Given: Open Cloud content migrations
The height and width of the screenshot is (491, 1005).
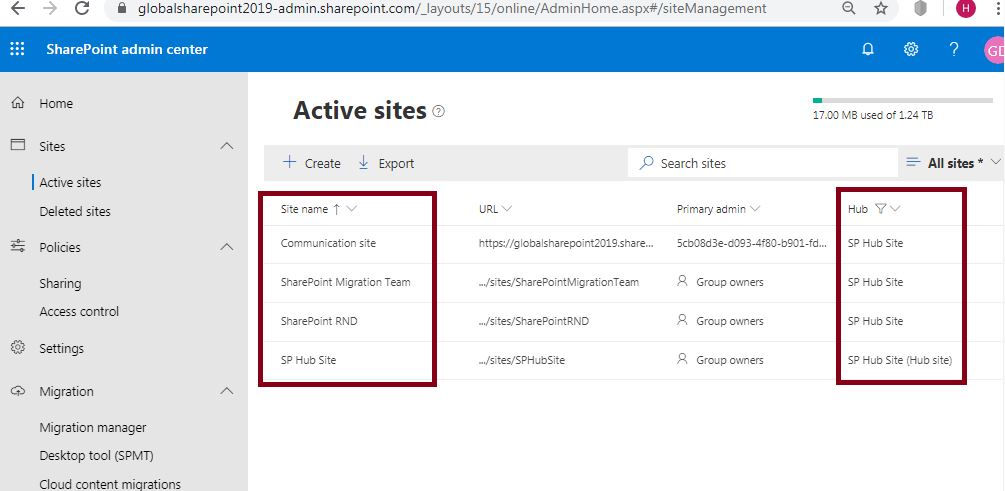Looking at the screenshot, I should [110, 484].
